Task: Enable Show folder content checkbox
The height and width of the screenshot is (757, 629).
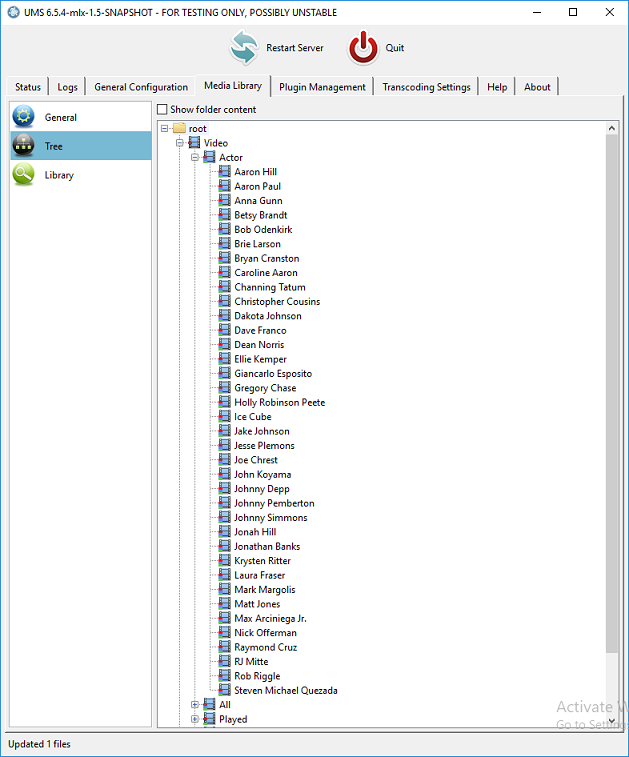Action: point(162,110)
